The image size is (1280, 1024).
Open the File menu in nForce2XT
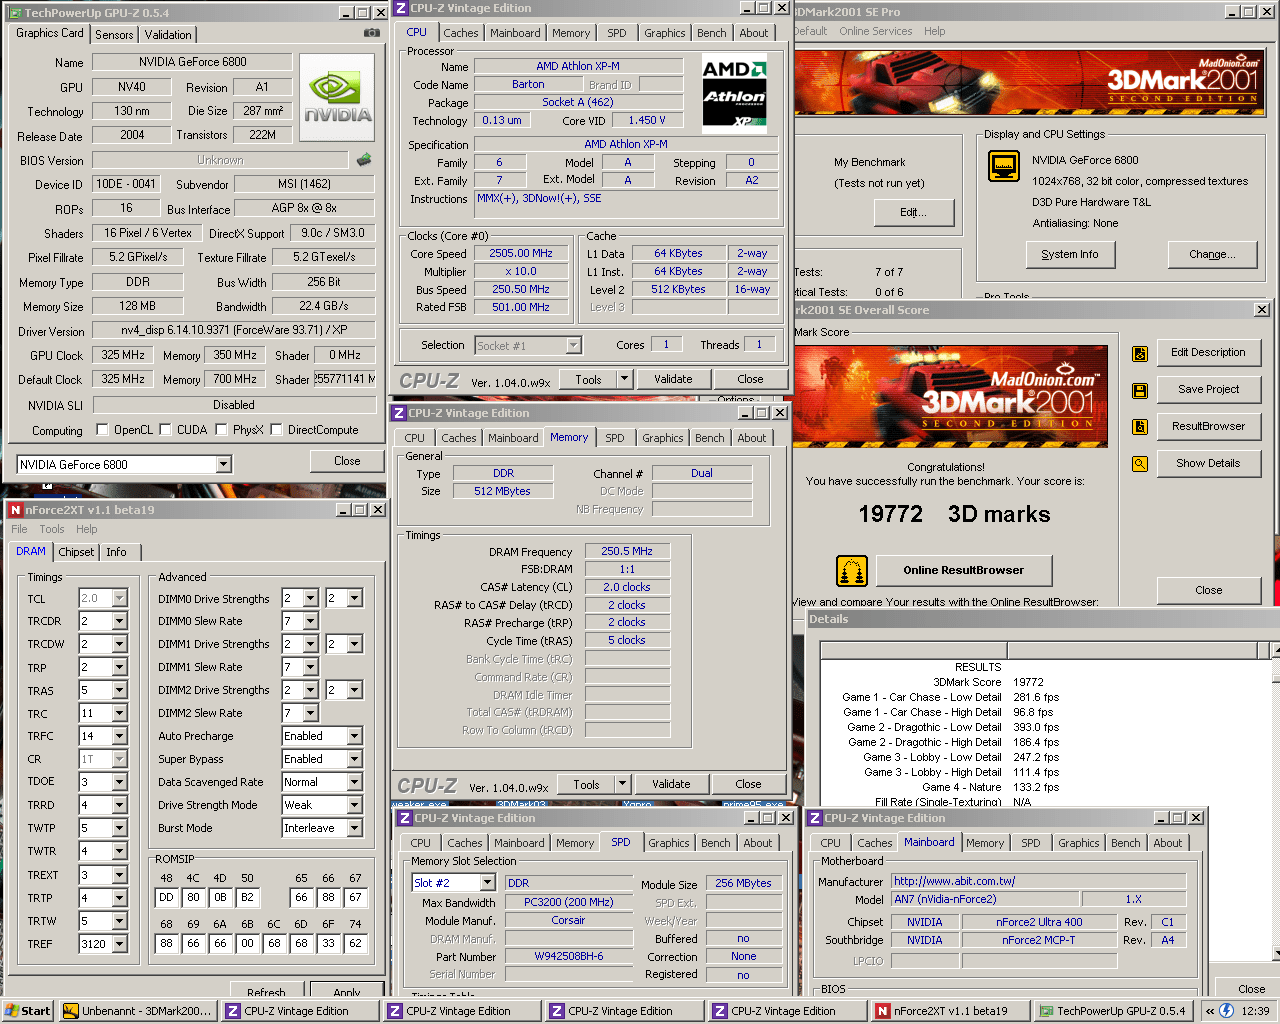(19, 529)
